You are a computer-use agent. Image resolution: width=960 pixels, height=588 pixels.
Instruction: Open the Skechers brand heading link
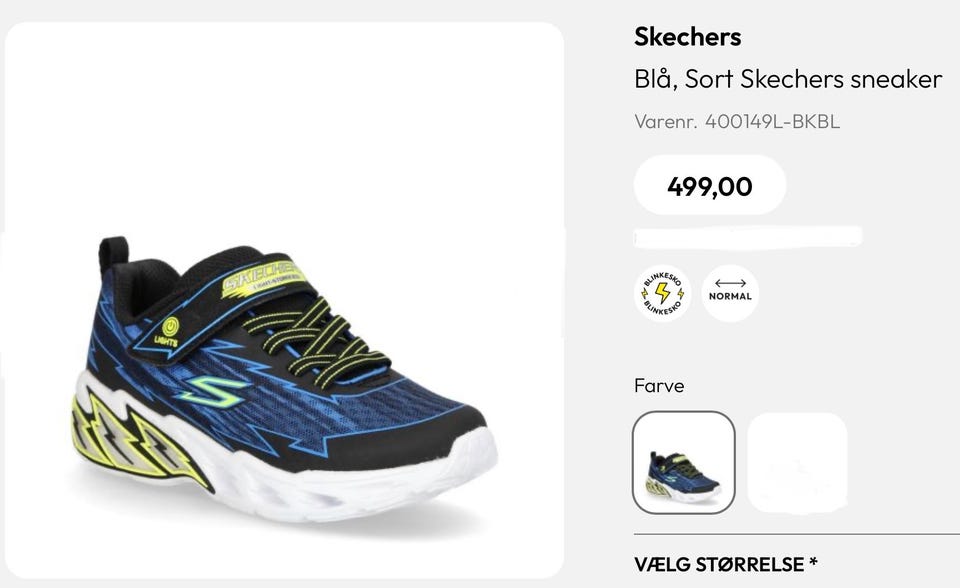(688, 37)
